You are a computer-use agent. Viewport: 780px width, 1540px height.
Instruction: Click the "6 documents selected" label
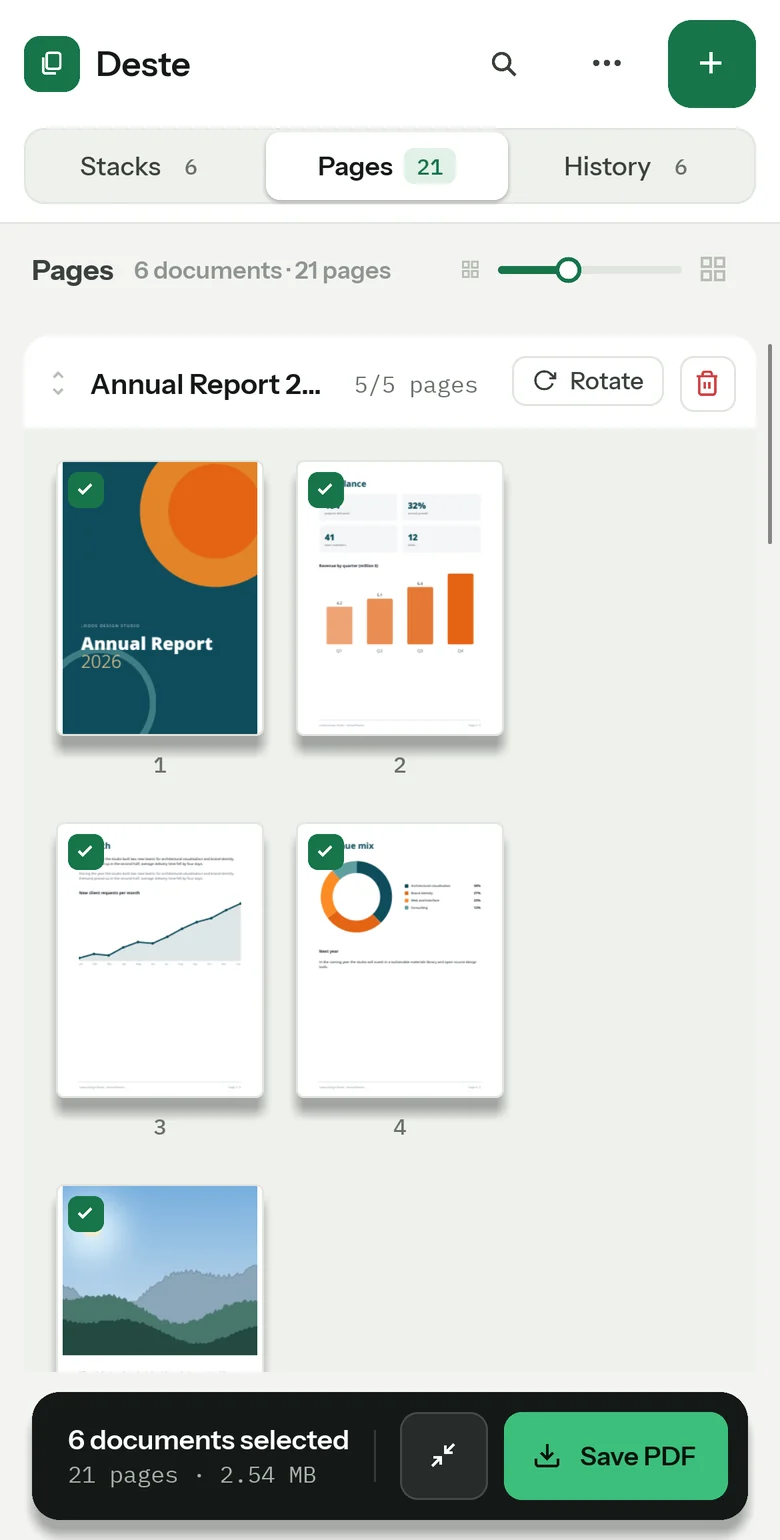(x=208, y=1440)
